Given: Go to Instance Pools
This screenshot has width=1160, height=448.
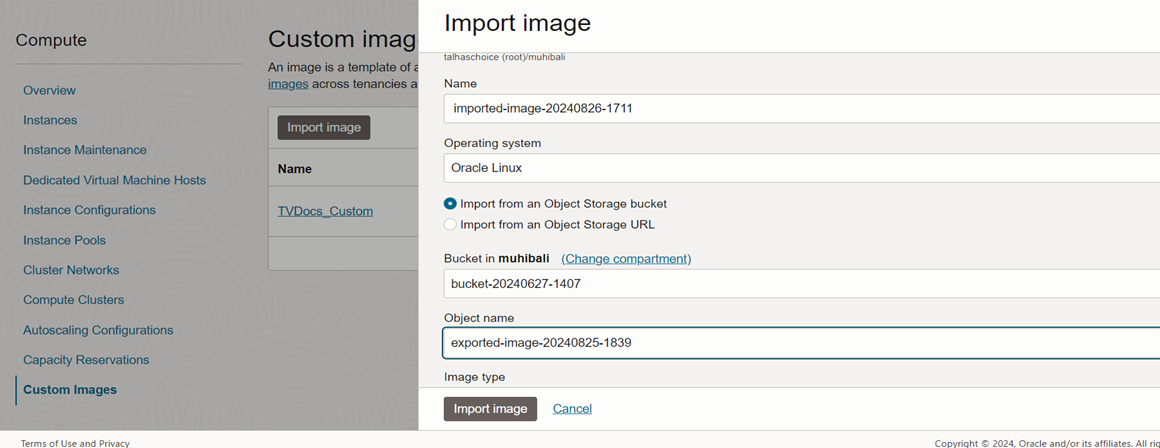Looking at the screenshot, I should tap(64, 240).
